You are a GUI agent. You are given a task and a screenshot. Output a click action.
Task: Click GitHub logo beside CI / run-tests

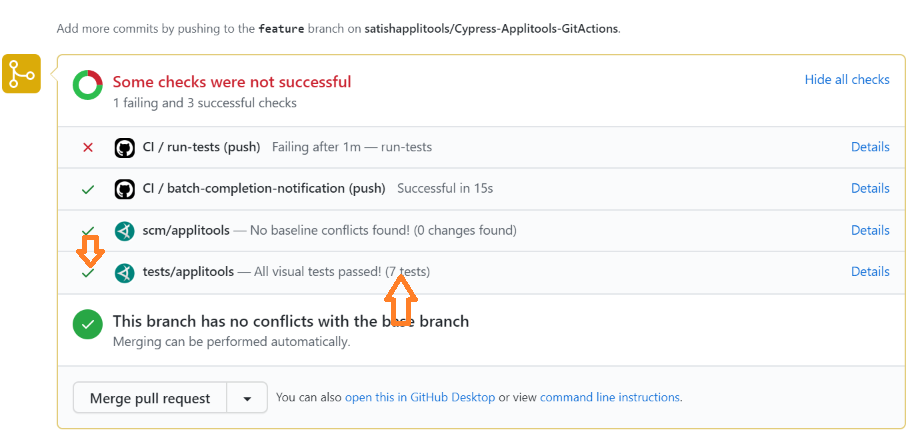(125, 147)
